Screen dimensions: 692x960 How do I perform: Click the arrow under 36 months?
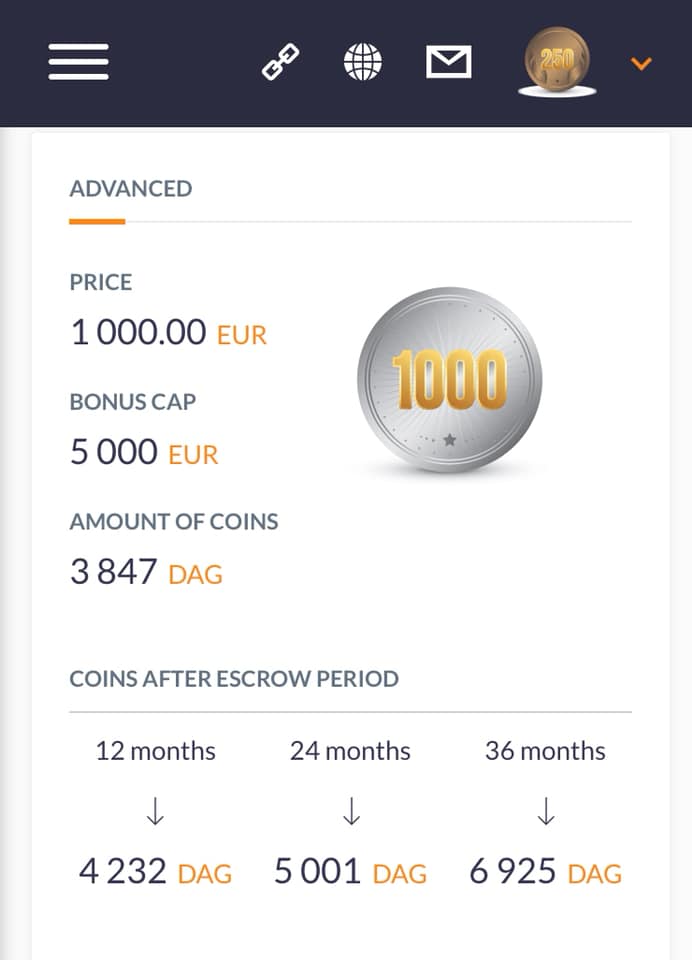tap(546, 814)
